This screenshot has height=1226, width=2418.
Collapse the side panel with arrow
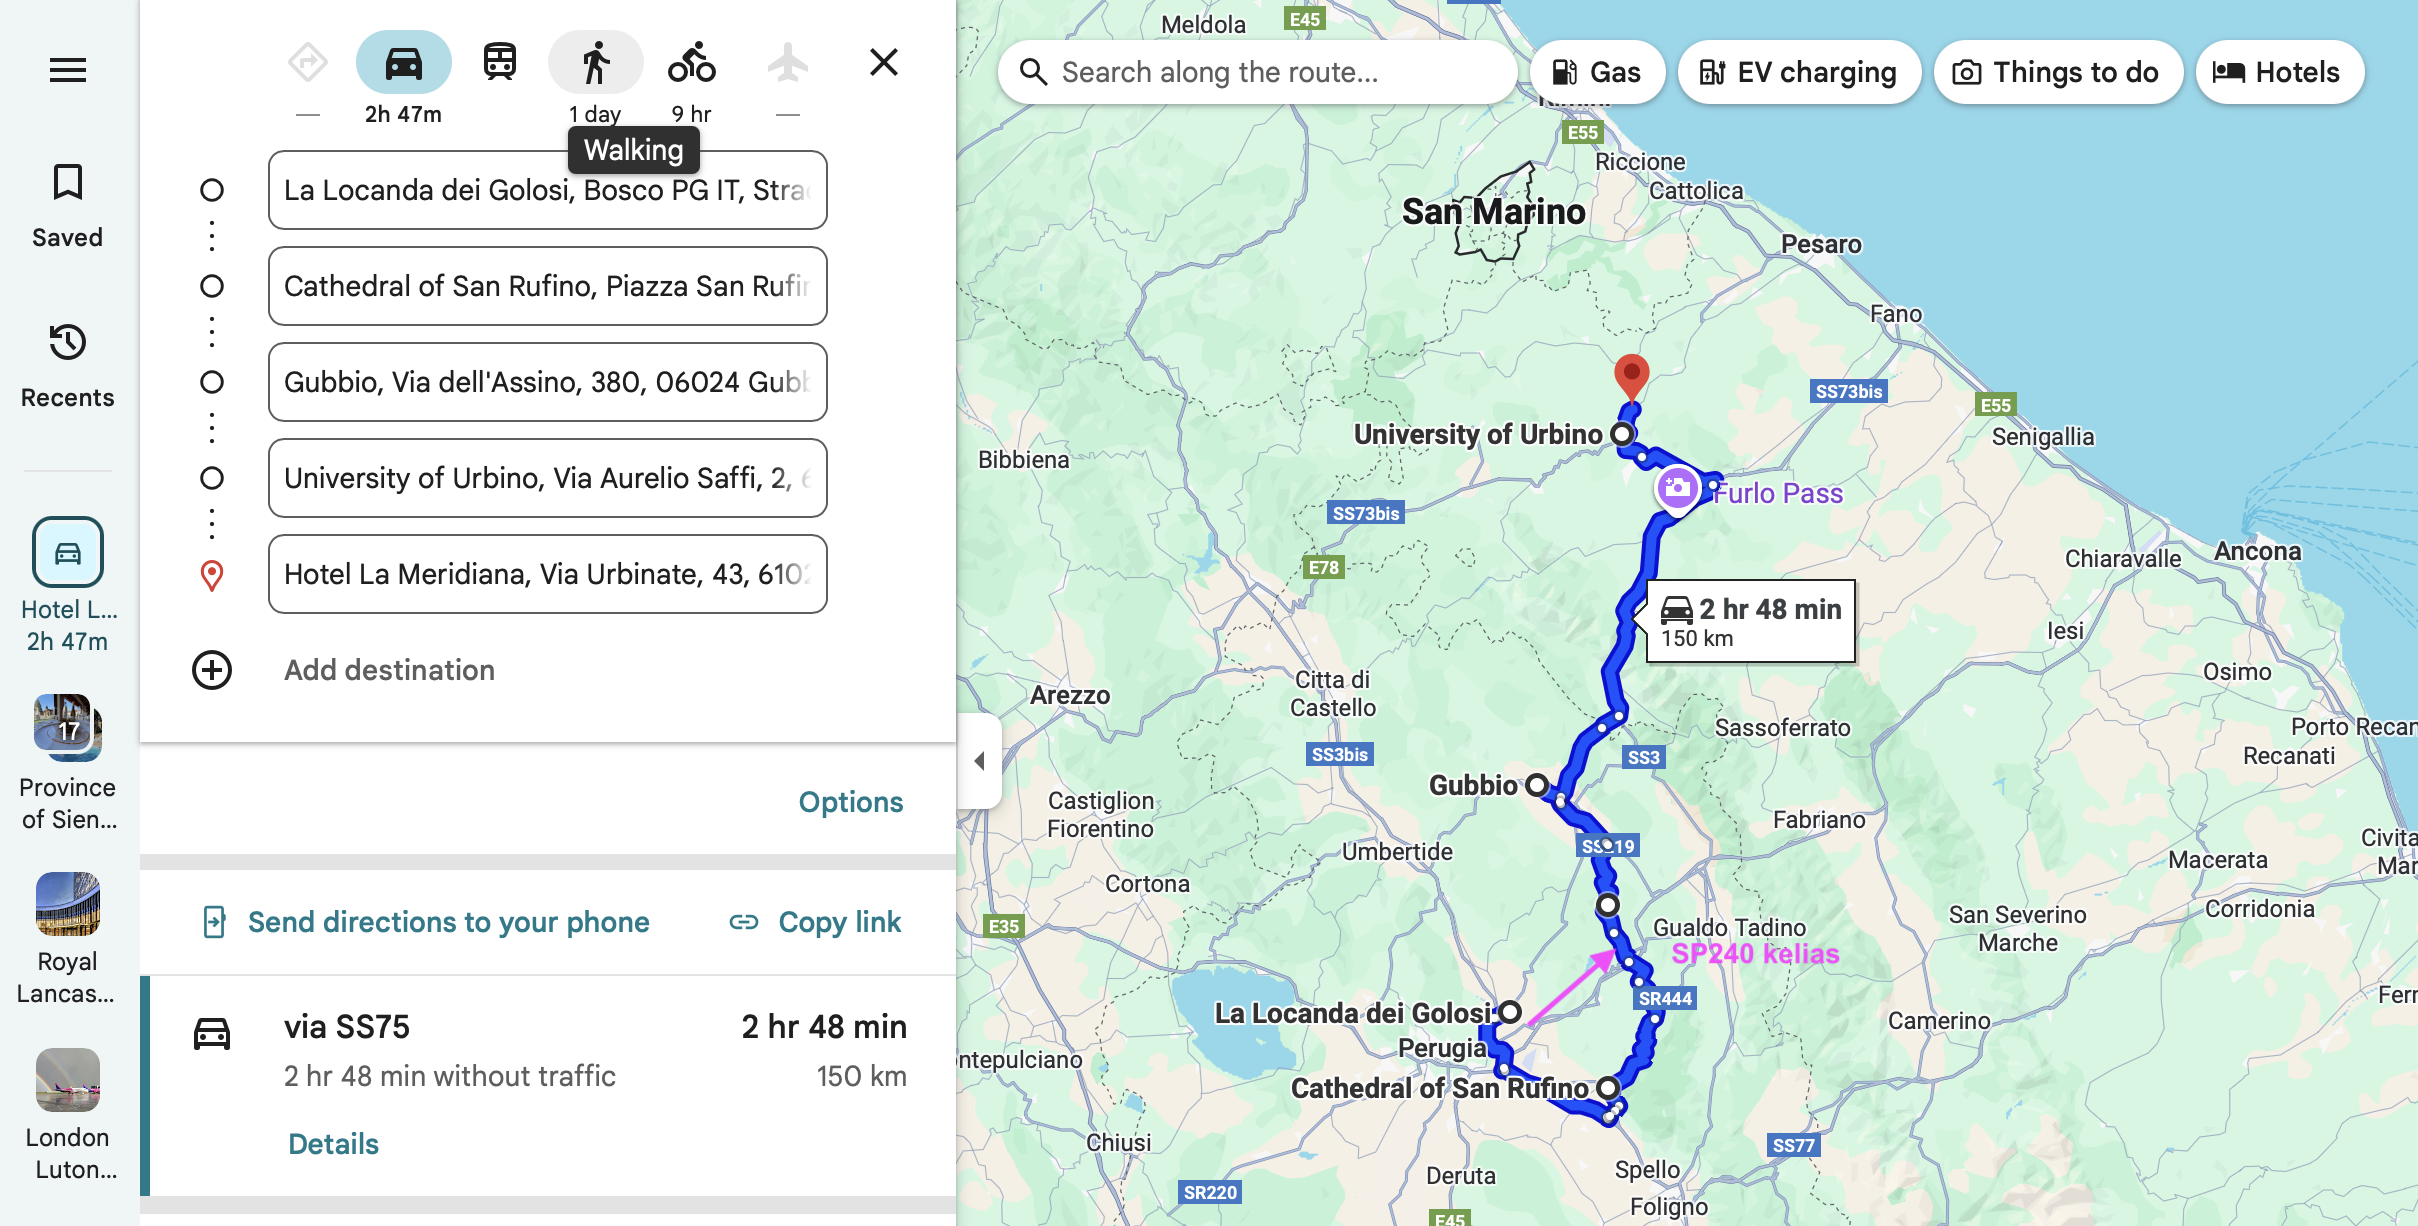pyautogui.click(x=980, y=761)
